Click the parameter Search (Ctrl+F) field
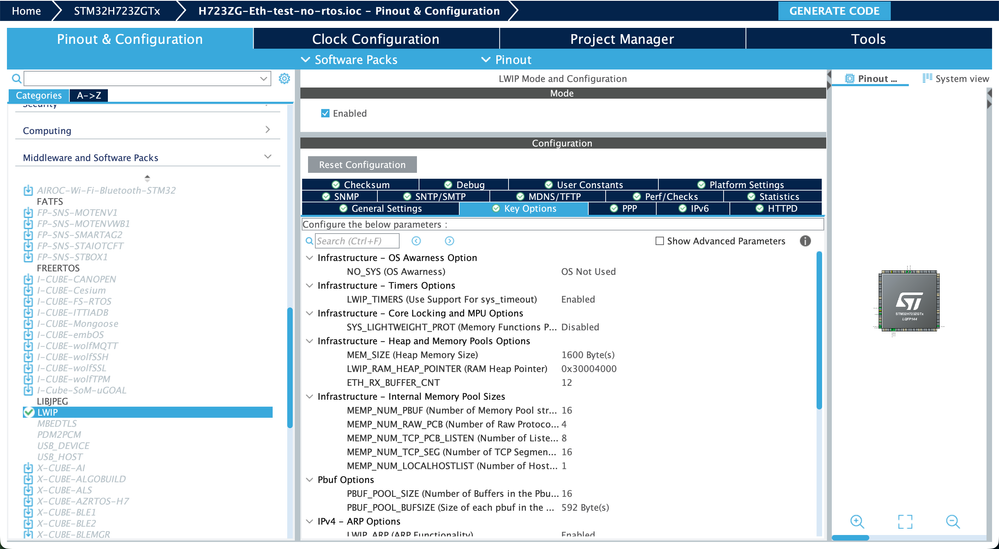The image size is (999, 549). (357, 241)
